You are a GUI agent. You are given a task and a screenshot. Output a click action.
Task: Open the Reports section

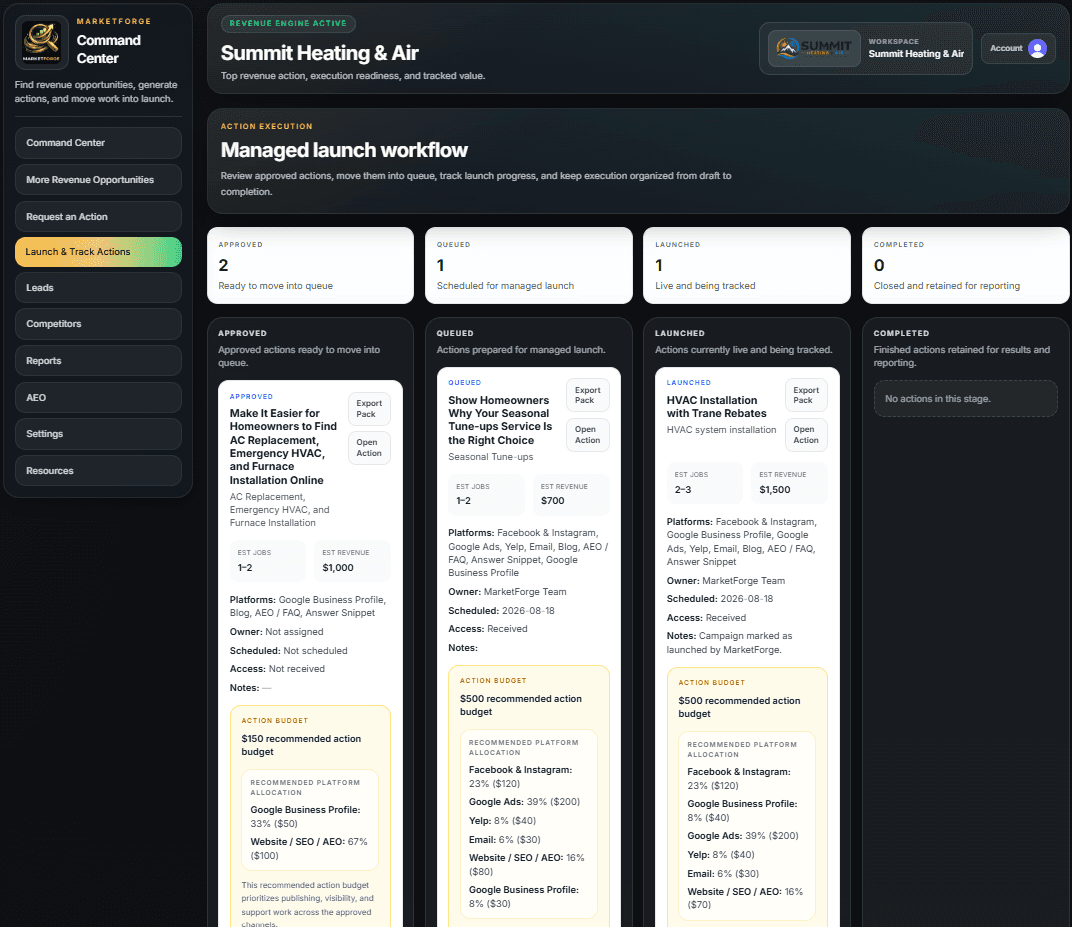(98, 361)
